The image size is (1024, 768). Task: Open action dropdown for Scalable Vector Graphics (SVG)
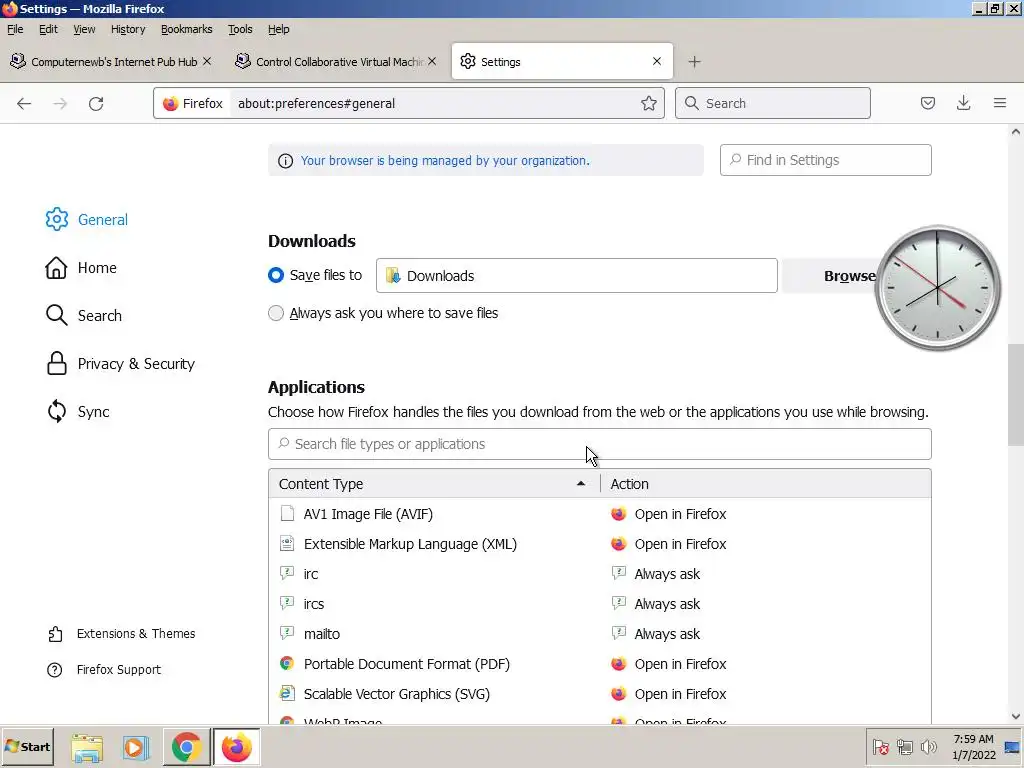click(767, 694)
